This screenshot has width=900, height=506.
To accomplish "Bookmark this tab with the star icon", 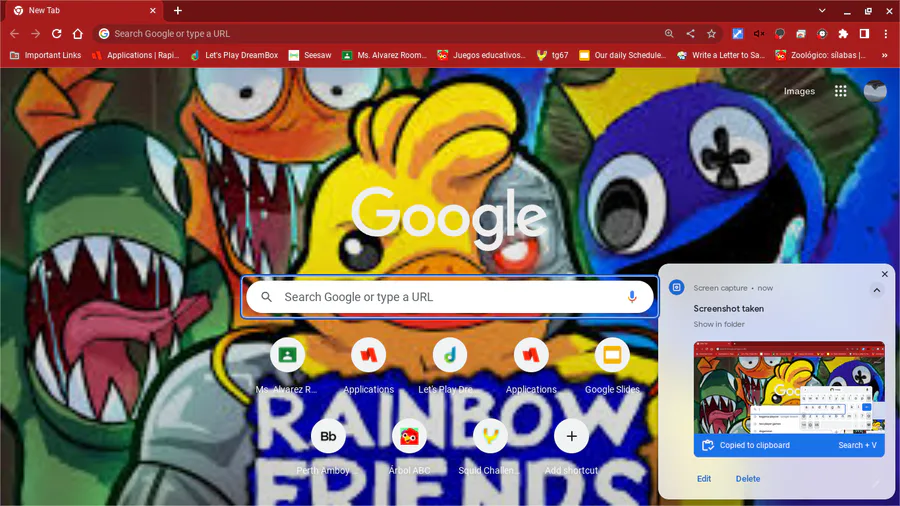I will (x=711, y=34).
